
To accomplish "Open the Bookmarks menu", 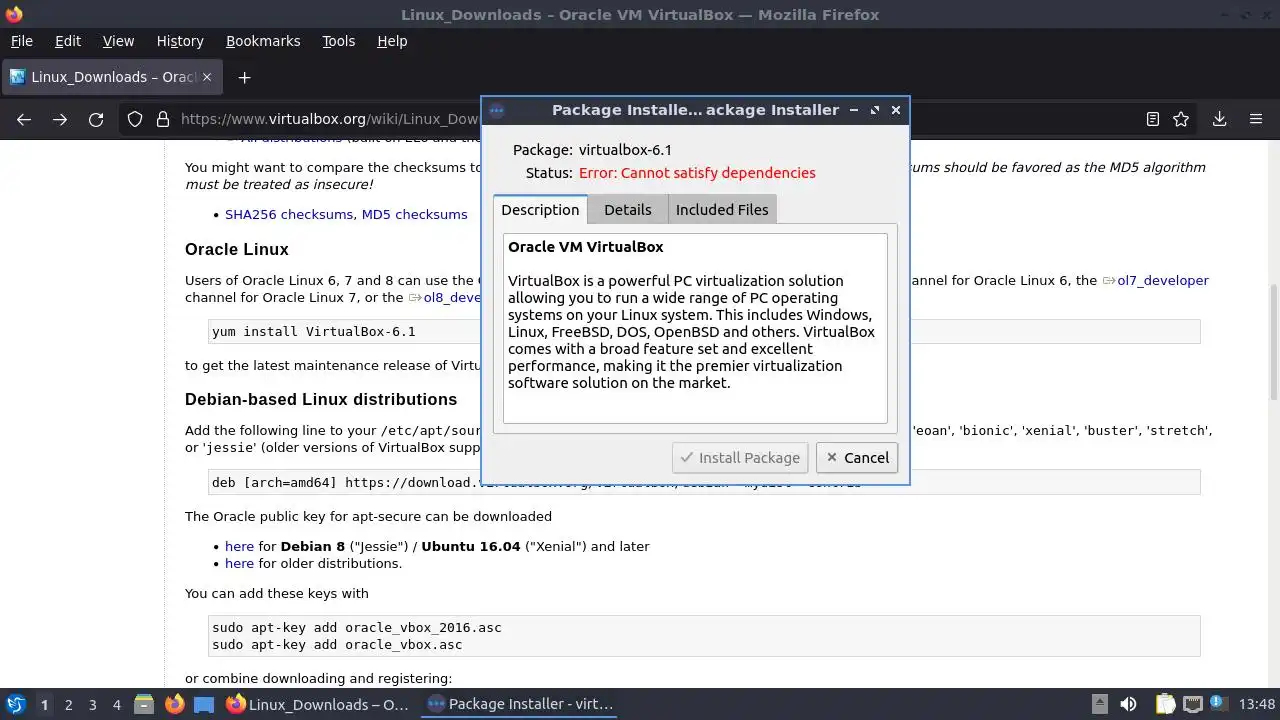I will point(263,41).
